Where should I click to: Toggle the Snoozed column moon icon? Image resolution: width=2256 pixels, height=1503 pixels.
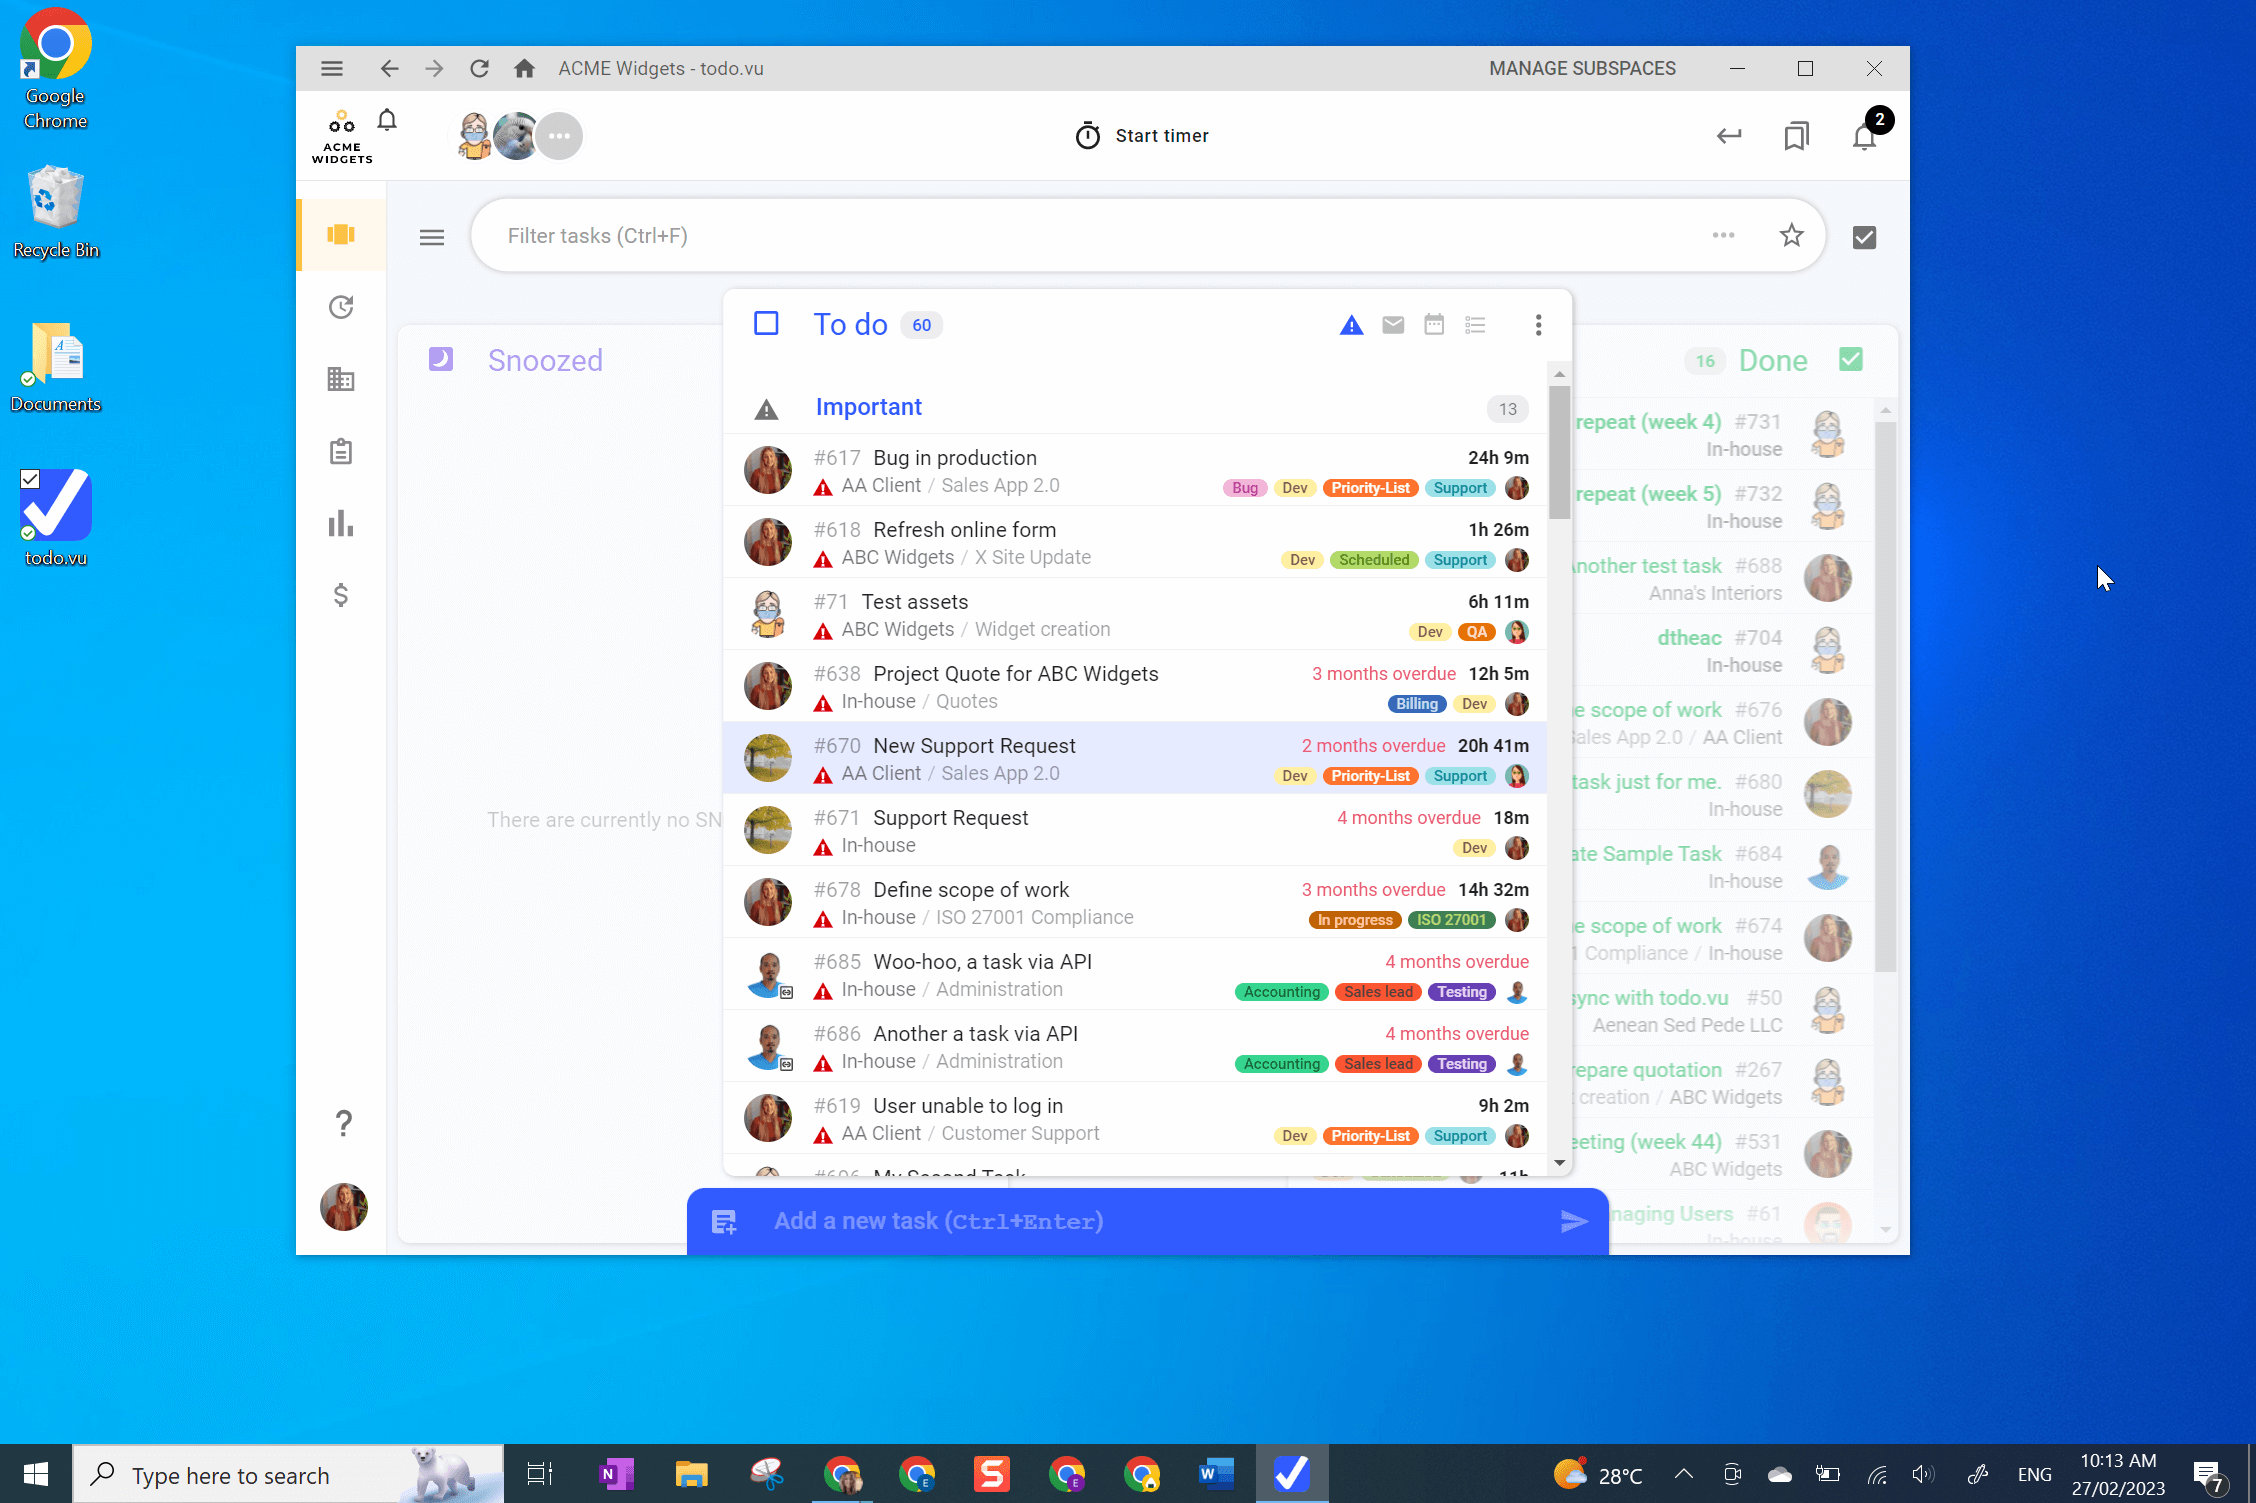441,359
